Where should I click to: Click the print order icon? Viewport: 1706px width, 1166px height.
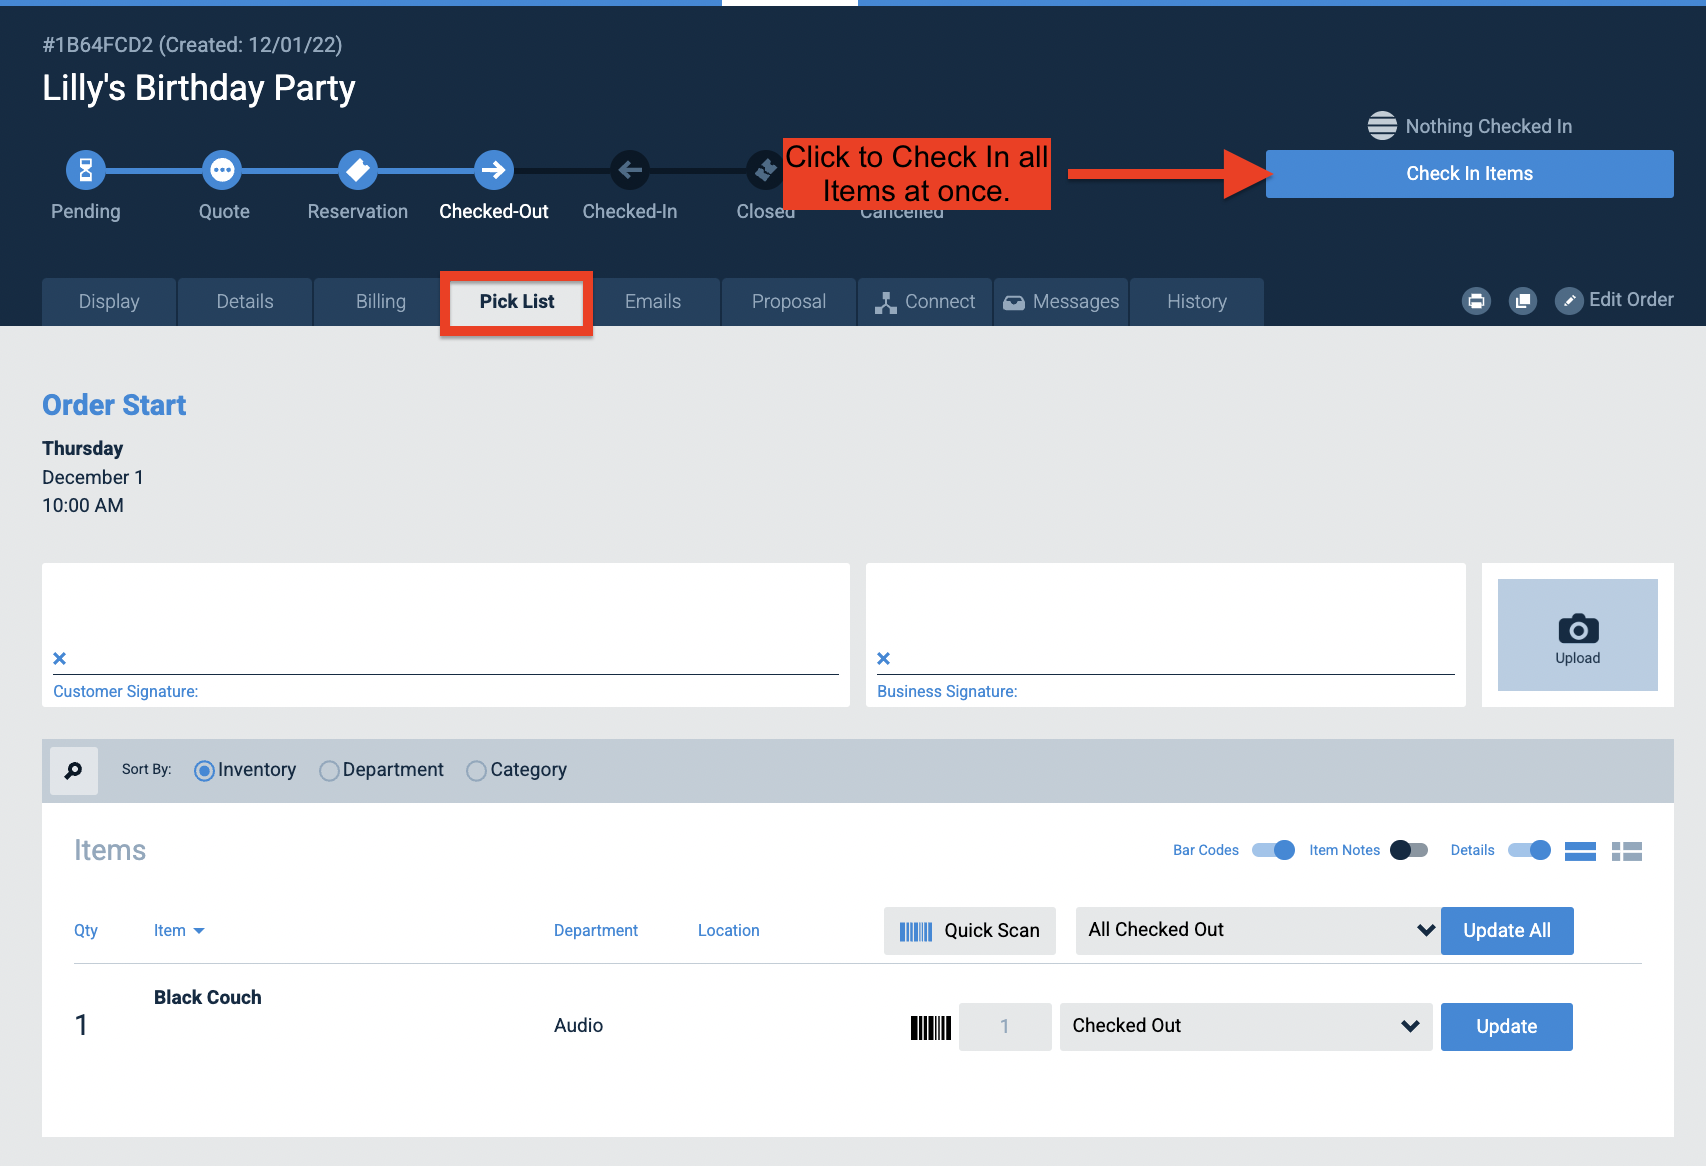(1476, 301)
